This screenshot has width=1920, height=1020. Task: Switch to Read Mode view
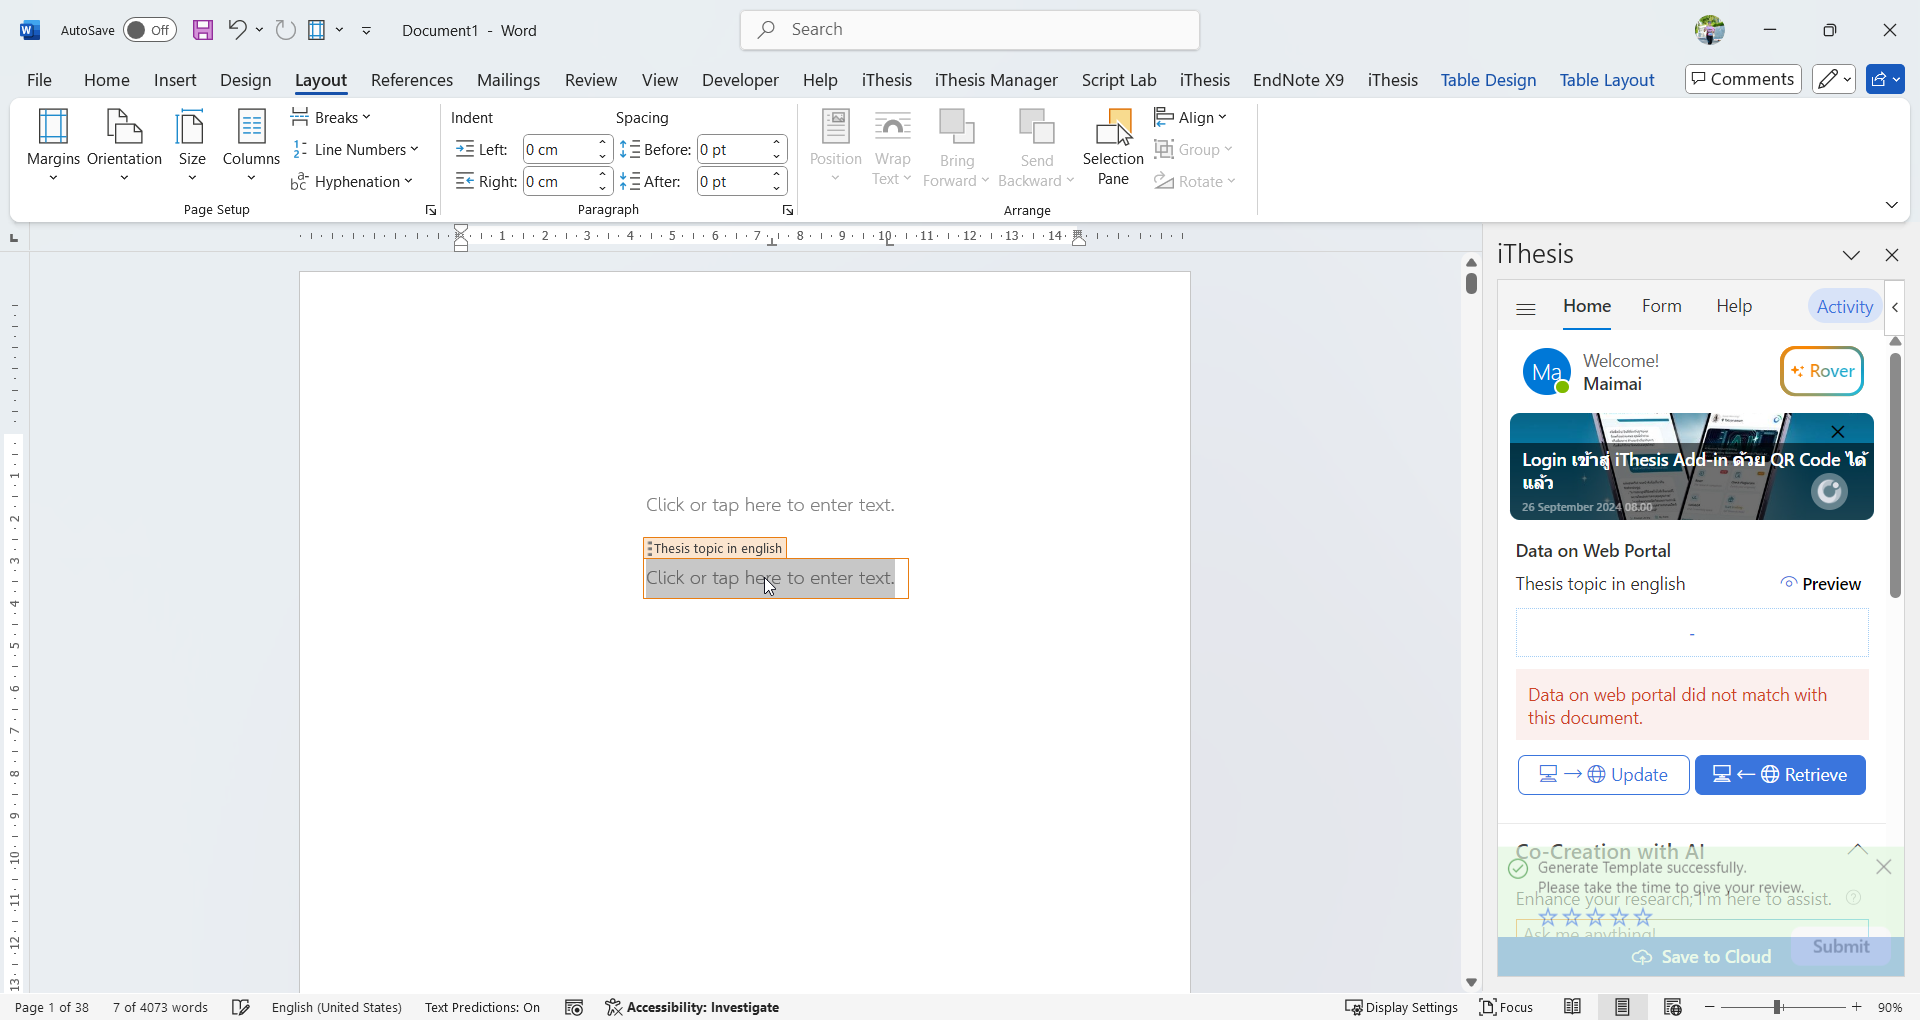(x=1573, y=1007)
